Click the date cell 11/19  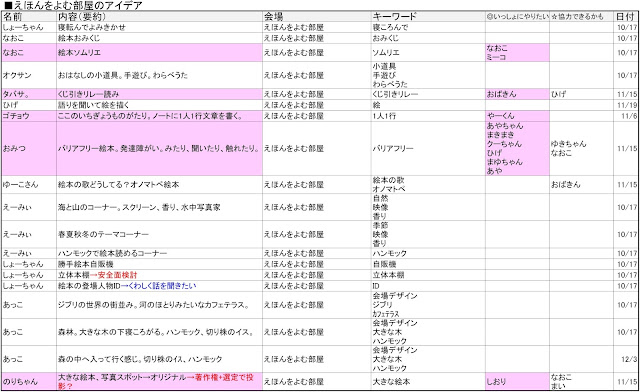point(625,105)
